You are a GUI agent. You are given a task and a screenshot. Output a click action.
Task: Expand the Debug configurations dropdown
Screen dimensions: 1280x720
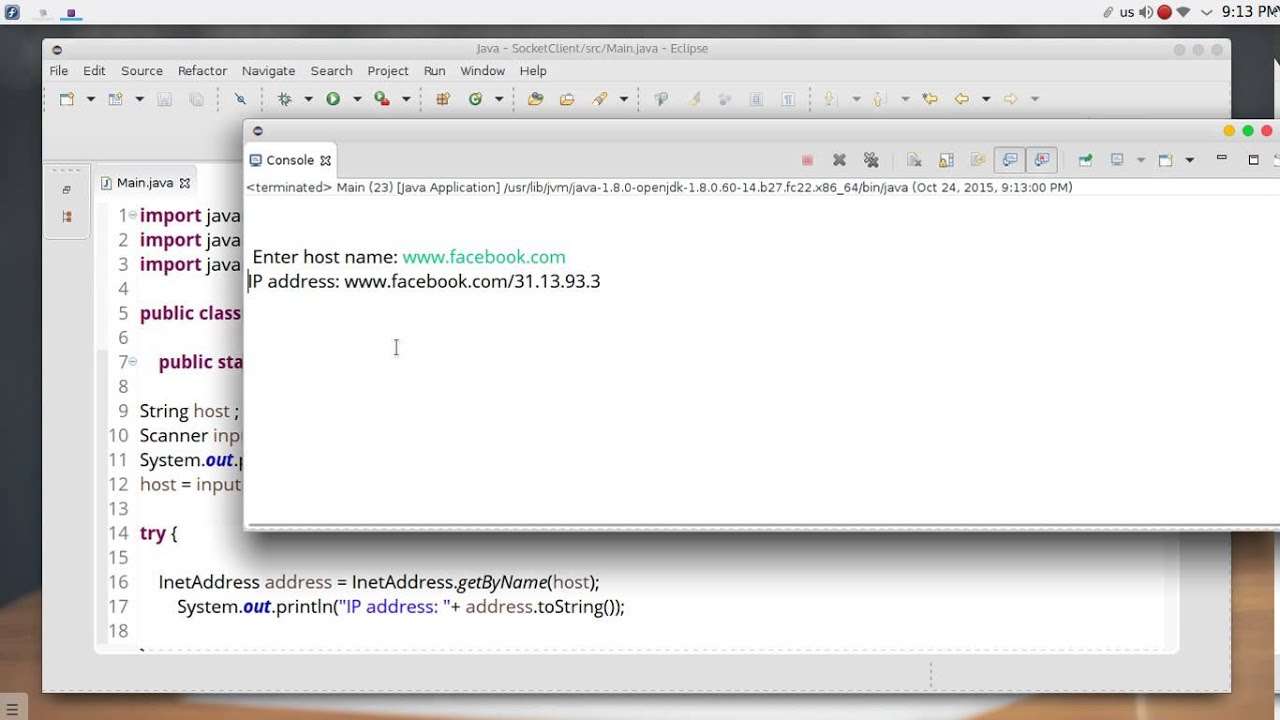(308, 99)
